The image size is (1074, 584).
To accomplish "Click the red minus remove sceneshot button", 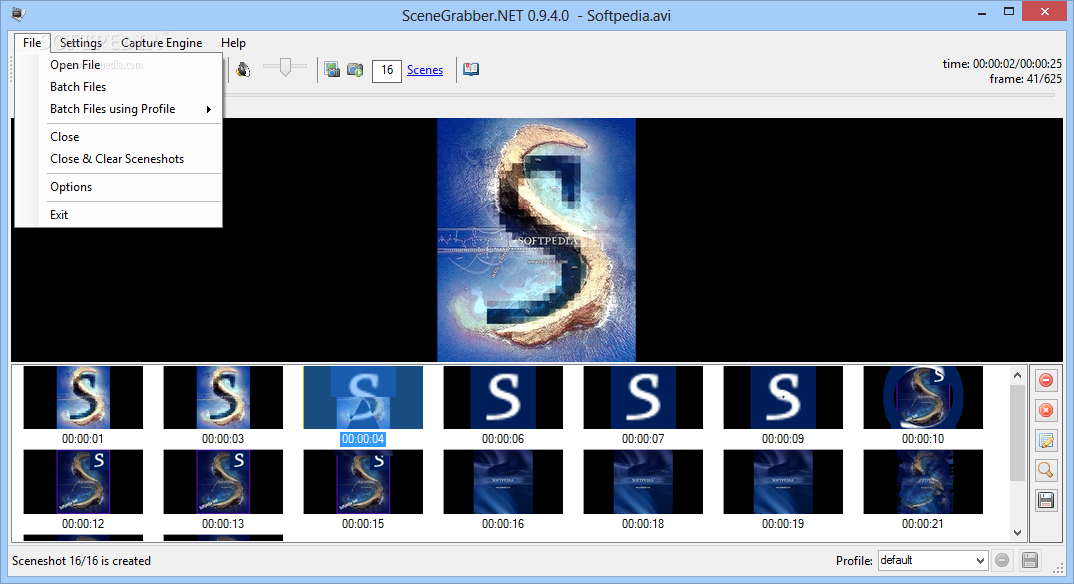I will [x=1046, y=380].
